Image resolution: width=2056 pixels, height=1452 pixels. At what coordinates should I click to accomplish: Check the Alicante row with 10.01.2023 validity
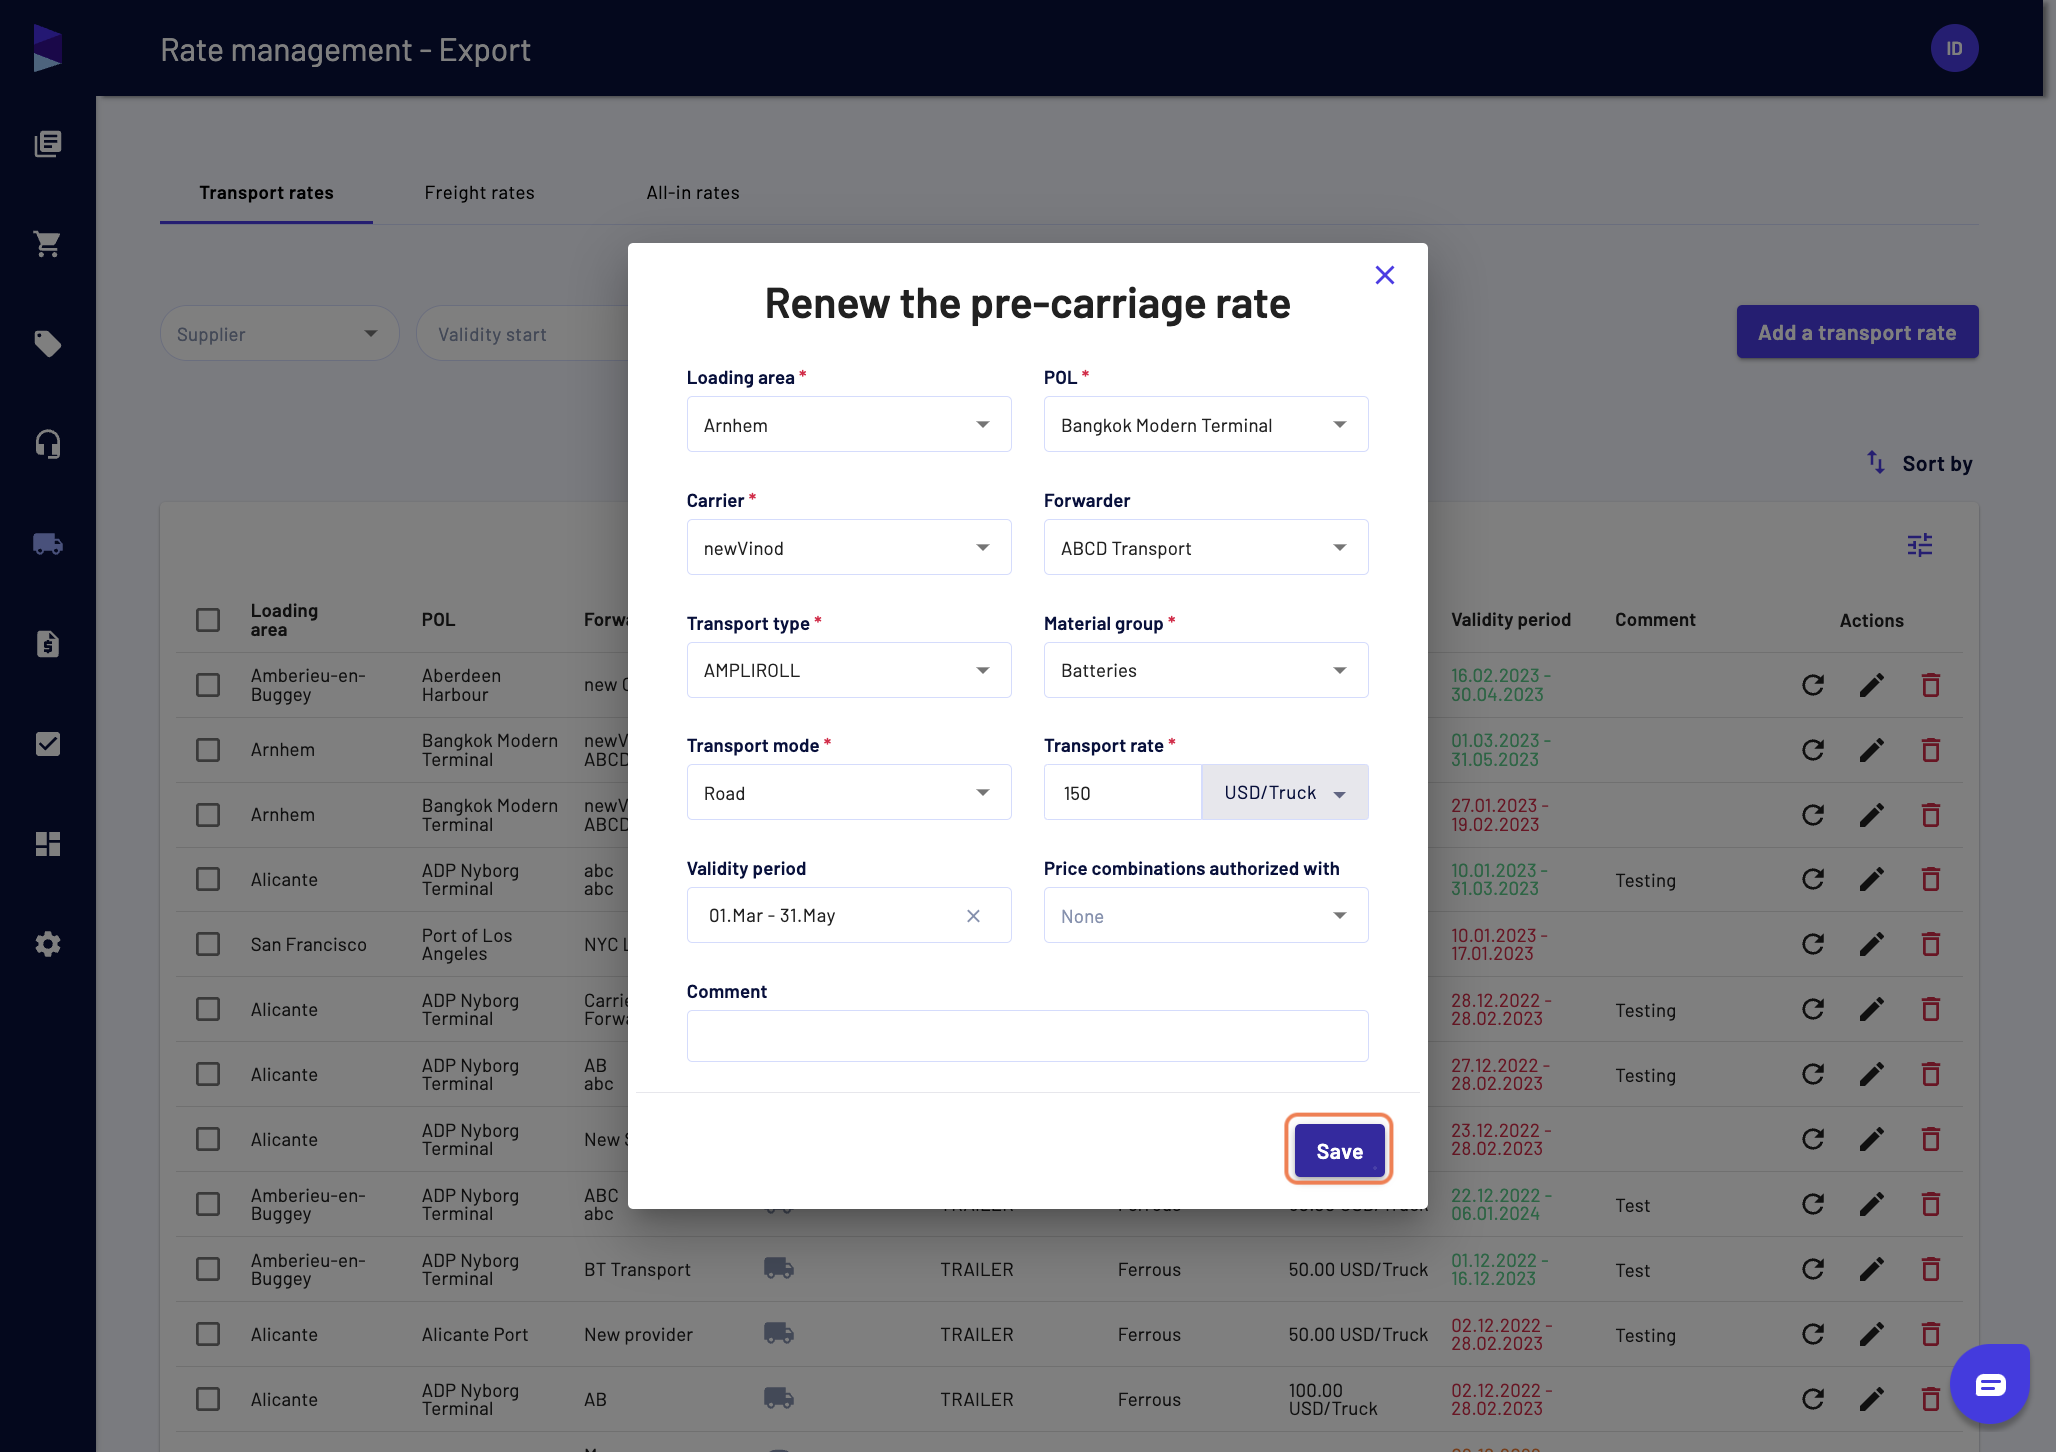[x=208, y=879]
